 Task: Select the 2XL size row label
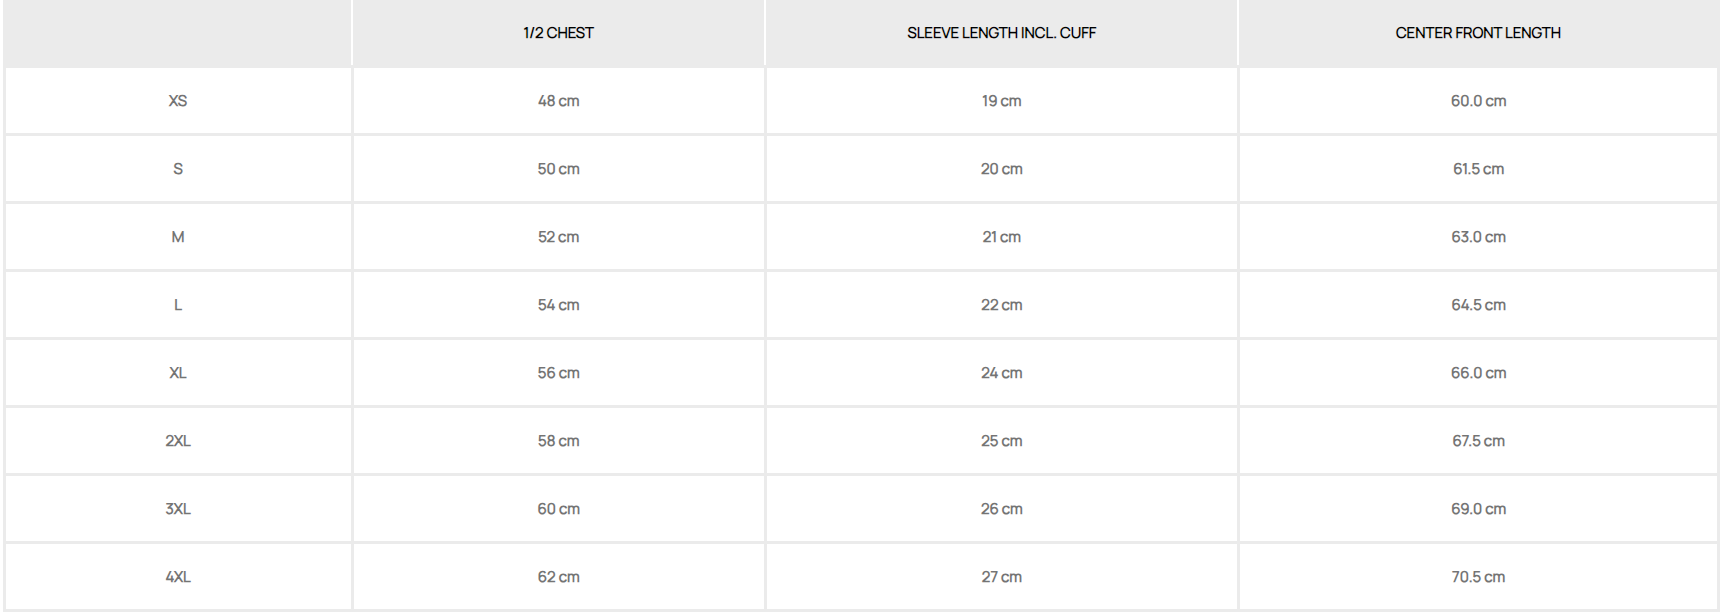(x=178, y=441)
